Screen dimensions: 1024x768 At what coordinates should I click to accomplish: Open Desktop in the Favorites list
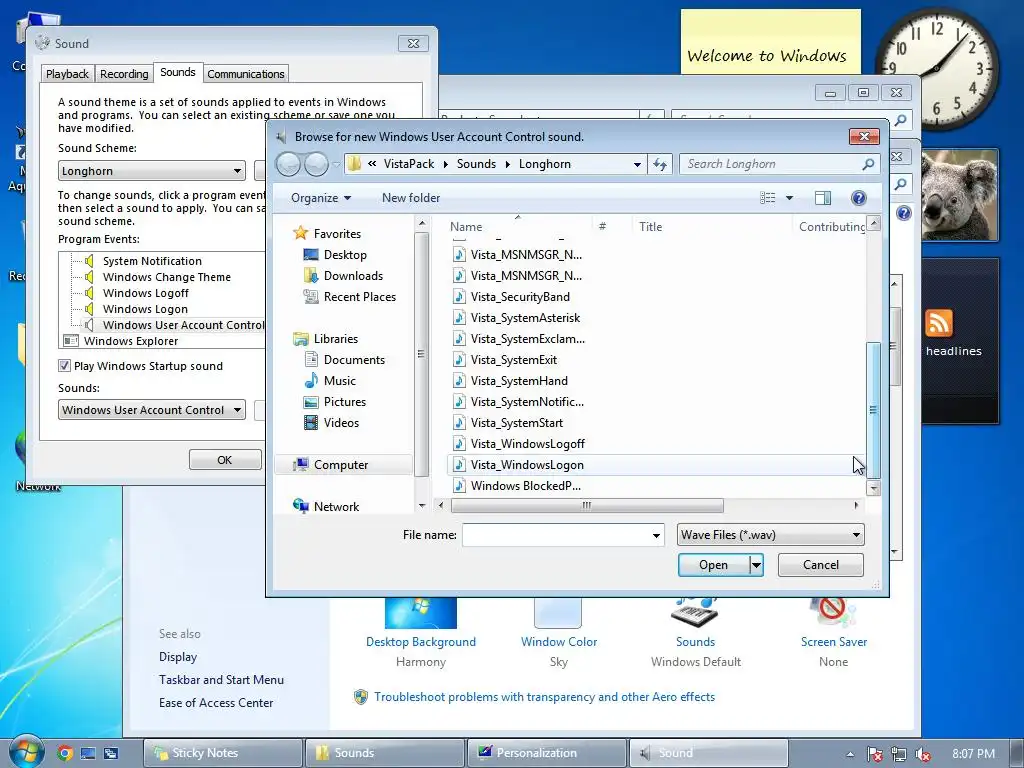[336, 255]
